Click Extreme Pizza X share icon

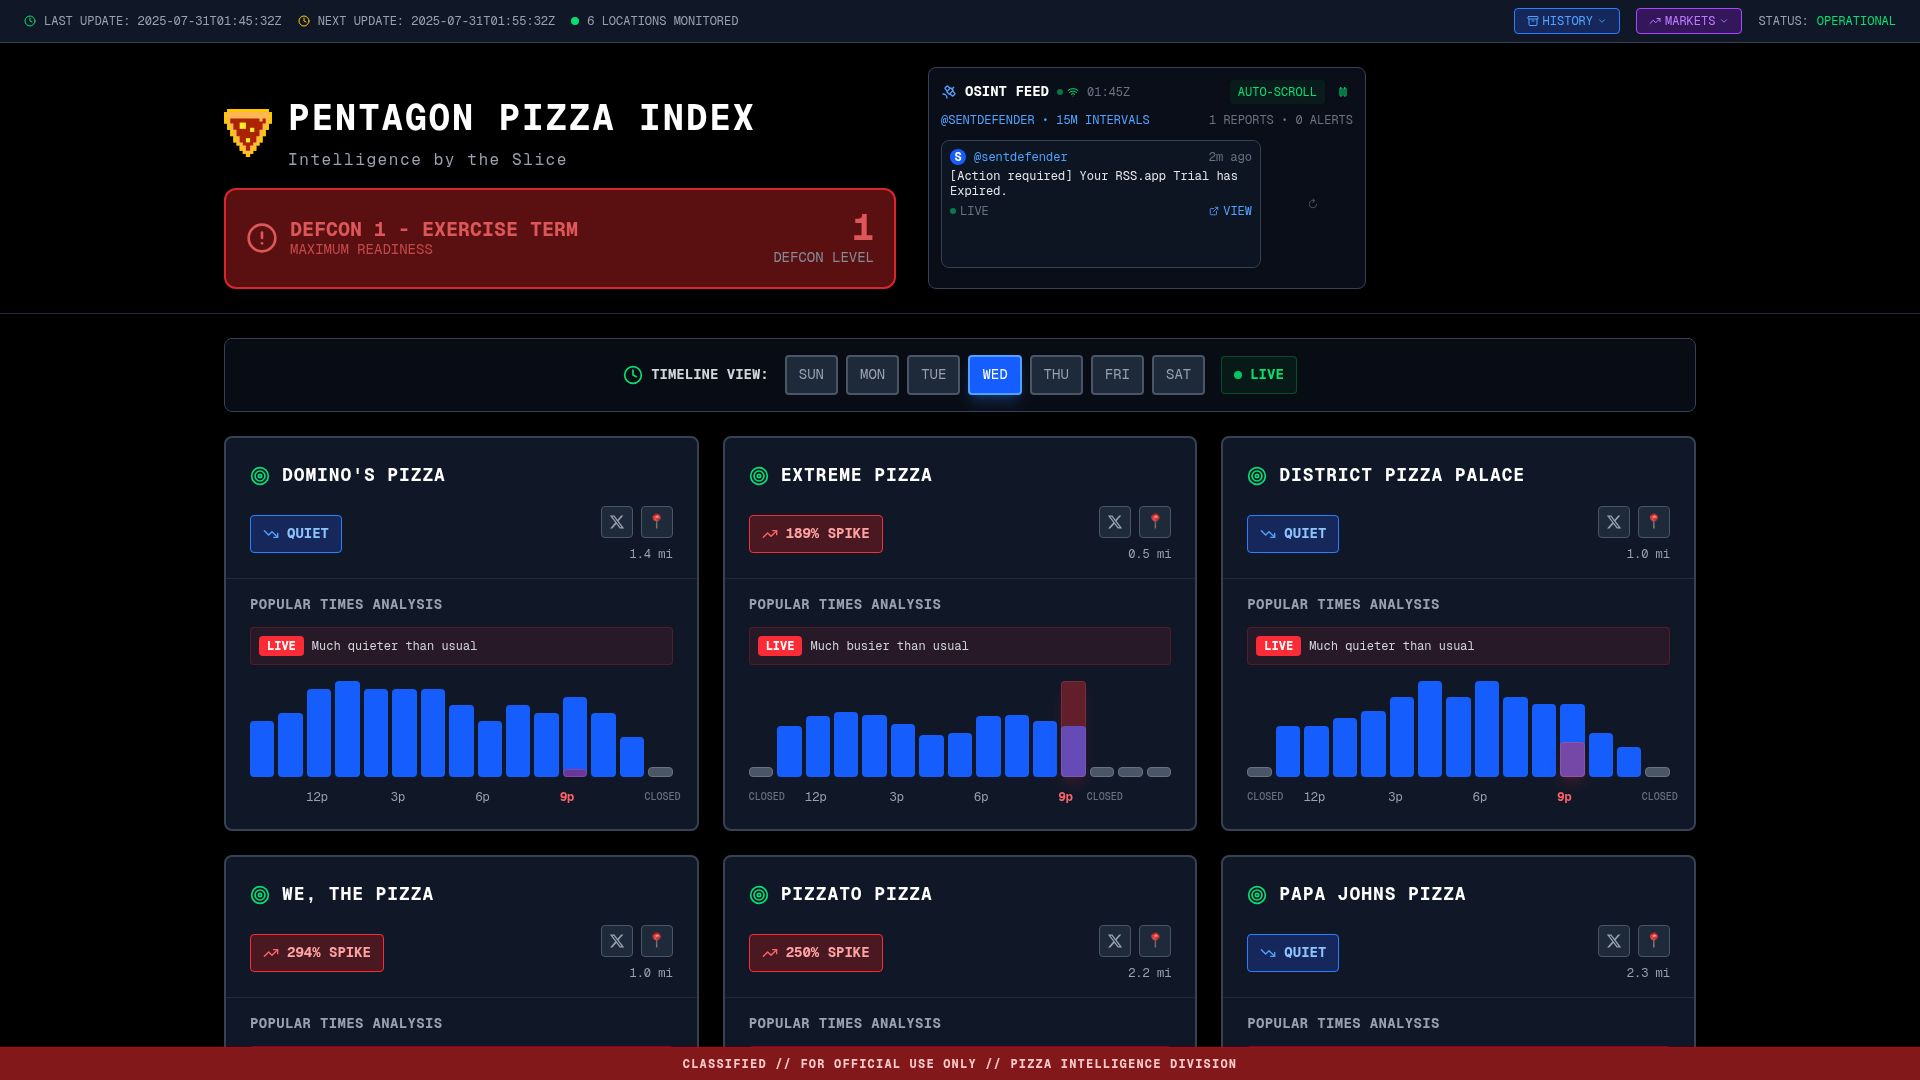[x=1115, y=522]
